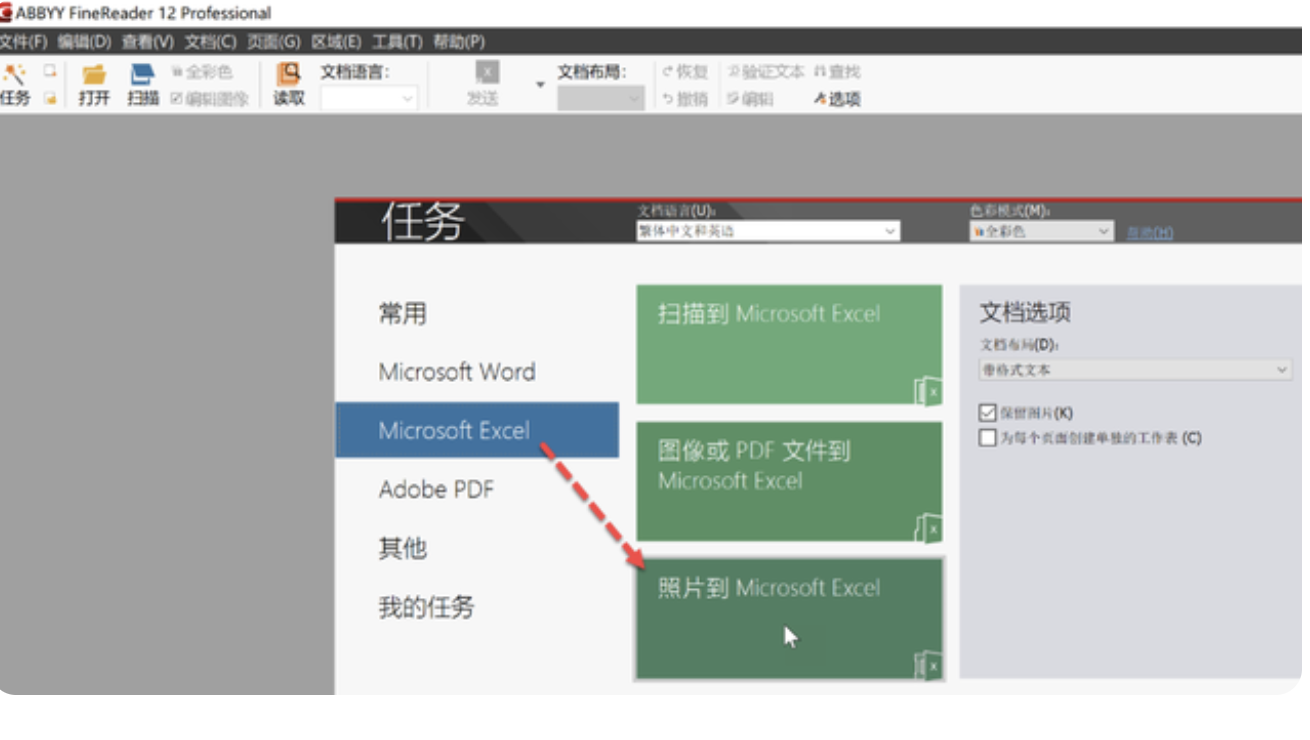This screenshot has width=1310, height=740.
Task: Enable 为每个页面创建单独的工作表(C) checkbox
Action: [x=988, y=438]
